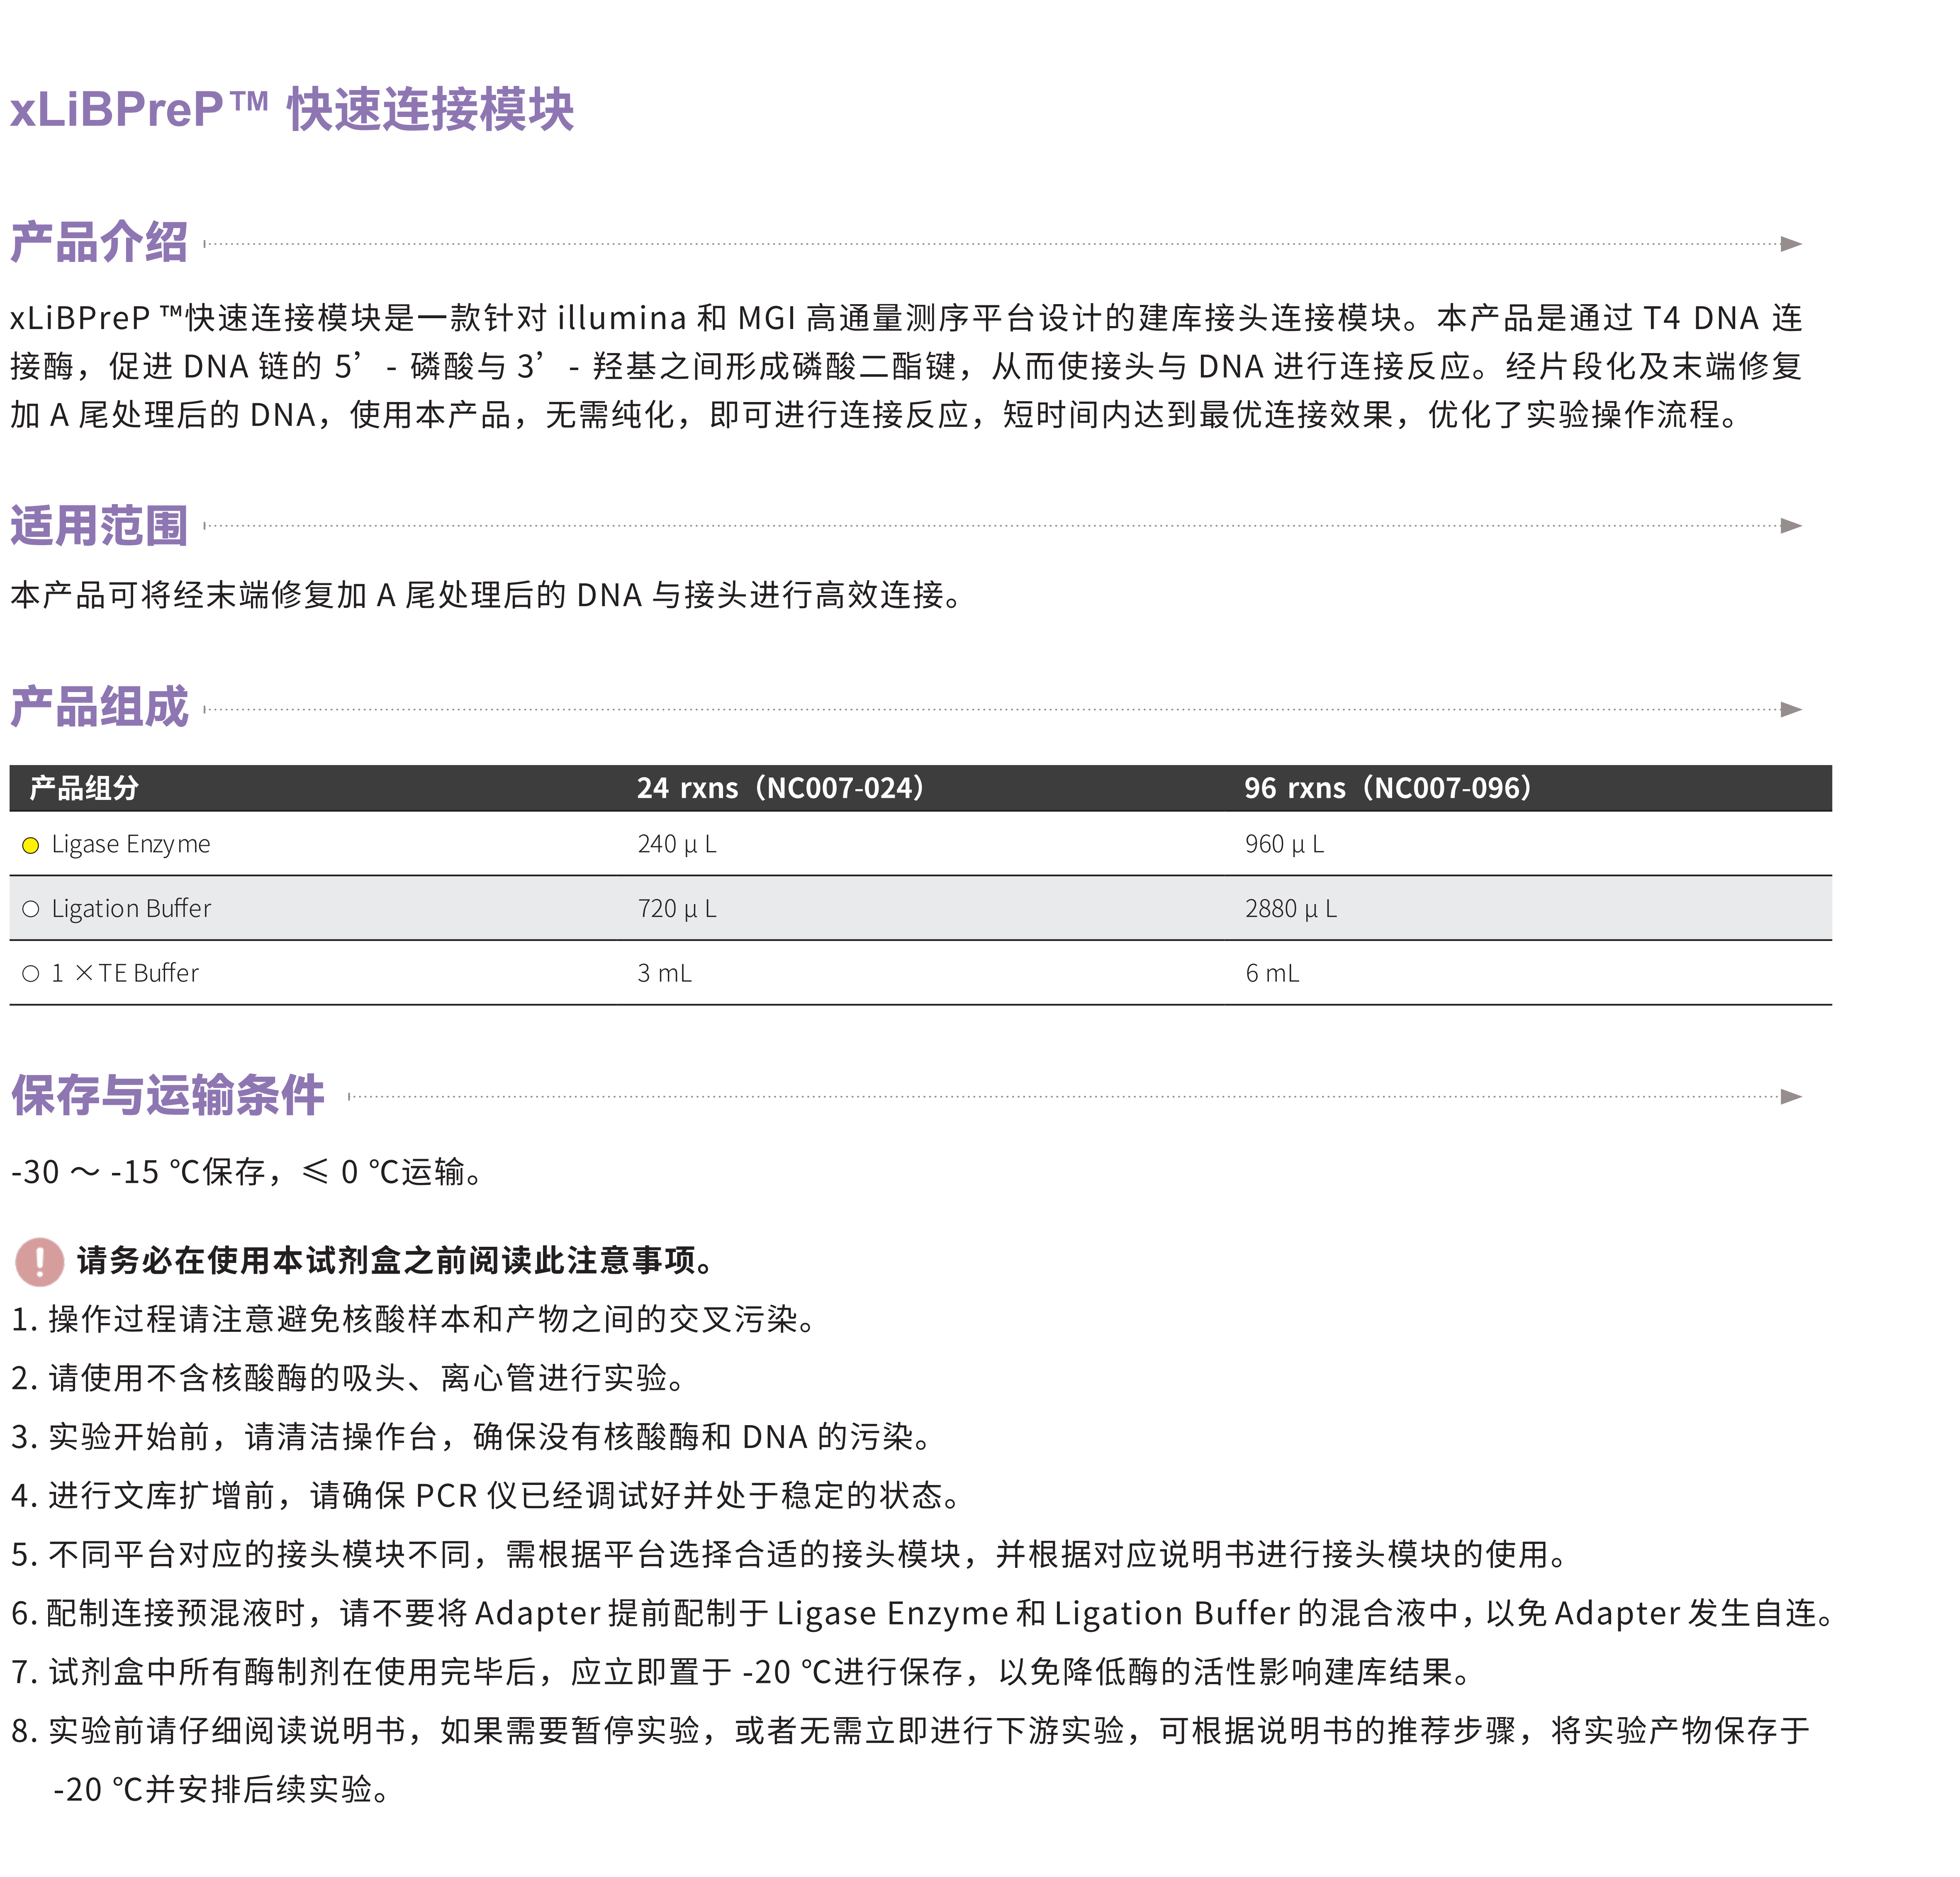Click the 2880 μL table cell
This screenshot has width=1960, height=1877.
(x=1291, y=909)
